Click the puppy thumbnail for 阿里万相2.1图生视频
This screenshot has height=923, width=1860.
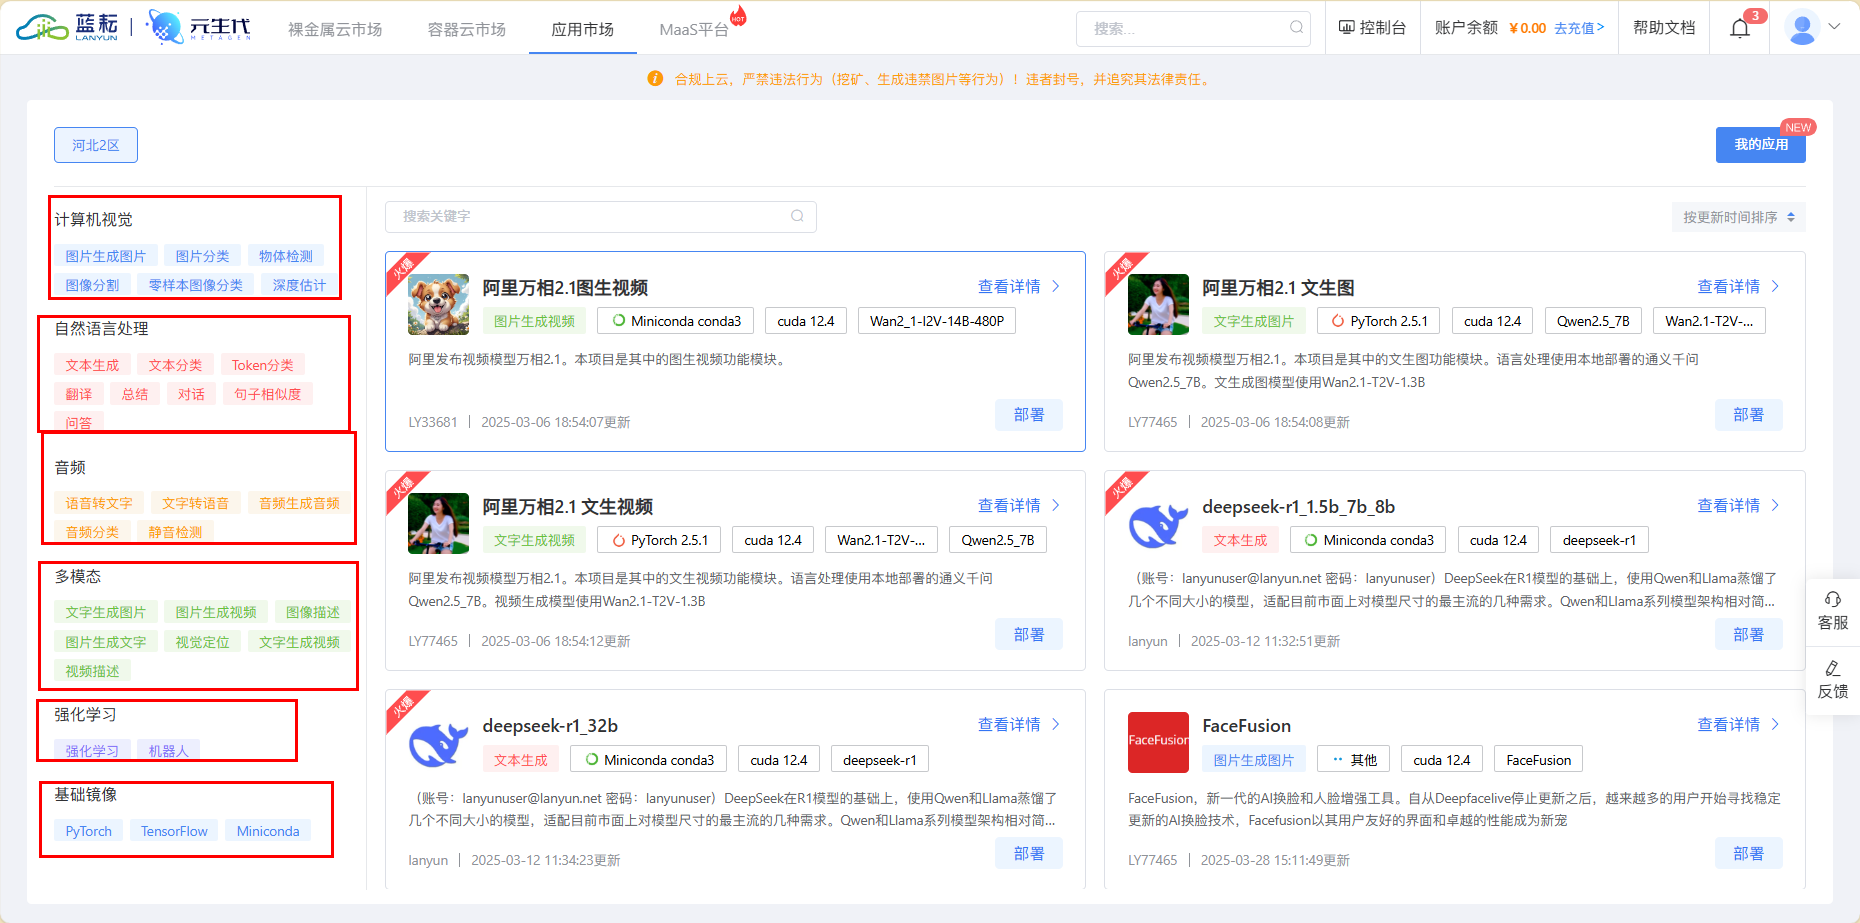(x=438, y=304)
